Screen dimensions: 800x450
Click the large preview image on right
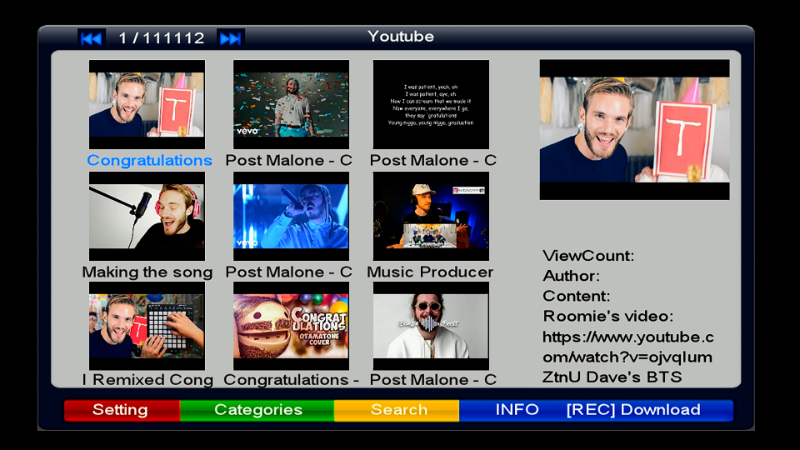(x=635, y=130)
